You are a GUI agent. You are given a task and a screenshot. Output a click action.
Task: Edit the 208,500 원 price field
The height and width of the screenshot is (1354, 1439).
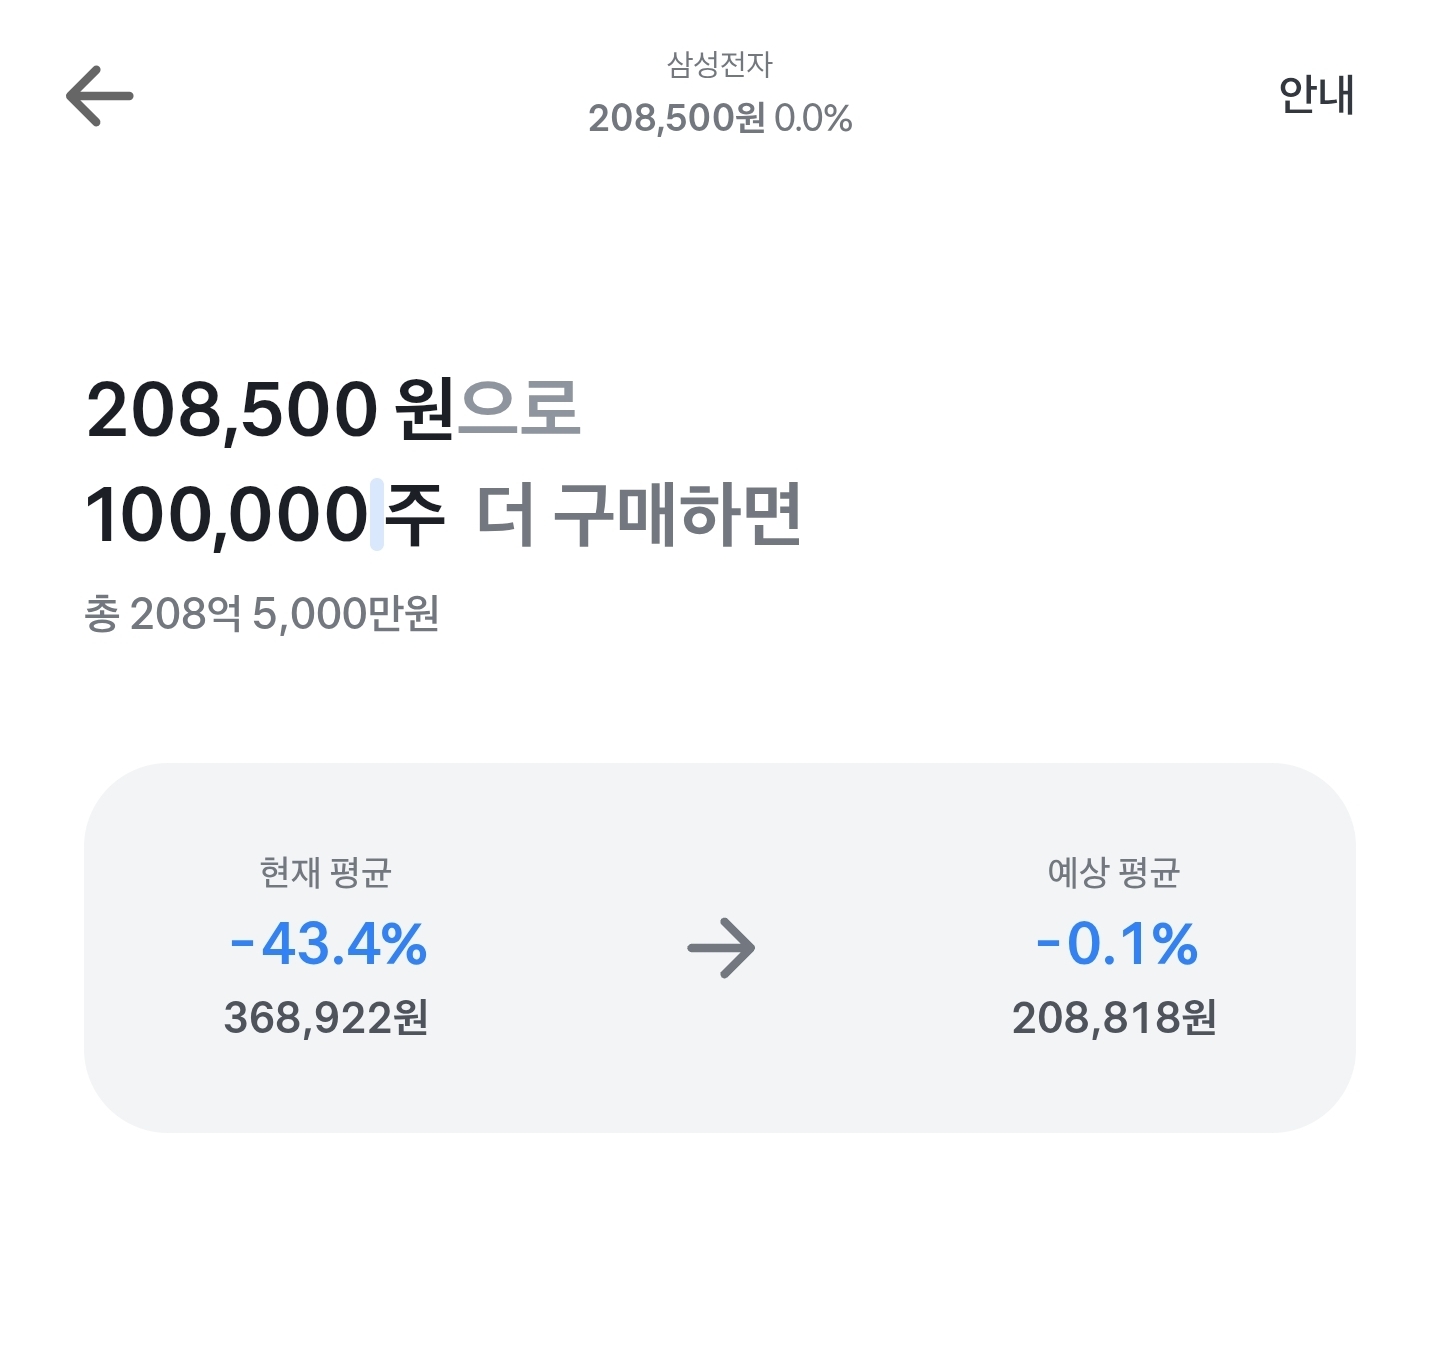coord(271,410)
